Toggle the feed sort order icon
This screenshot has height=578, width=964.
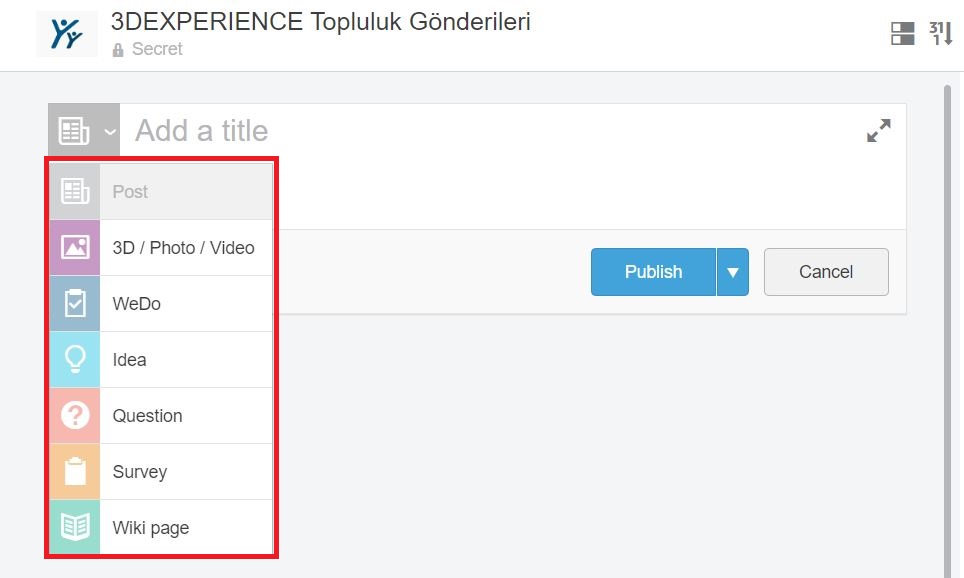pyautogui.click(x=941, y=34)
